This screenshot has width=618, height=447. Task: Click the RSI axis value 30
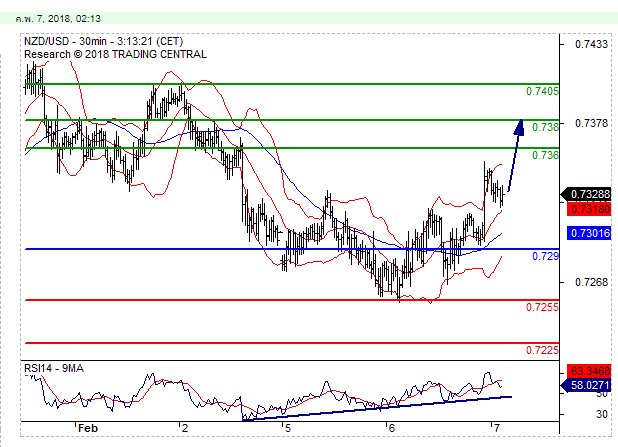(601, 414)
